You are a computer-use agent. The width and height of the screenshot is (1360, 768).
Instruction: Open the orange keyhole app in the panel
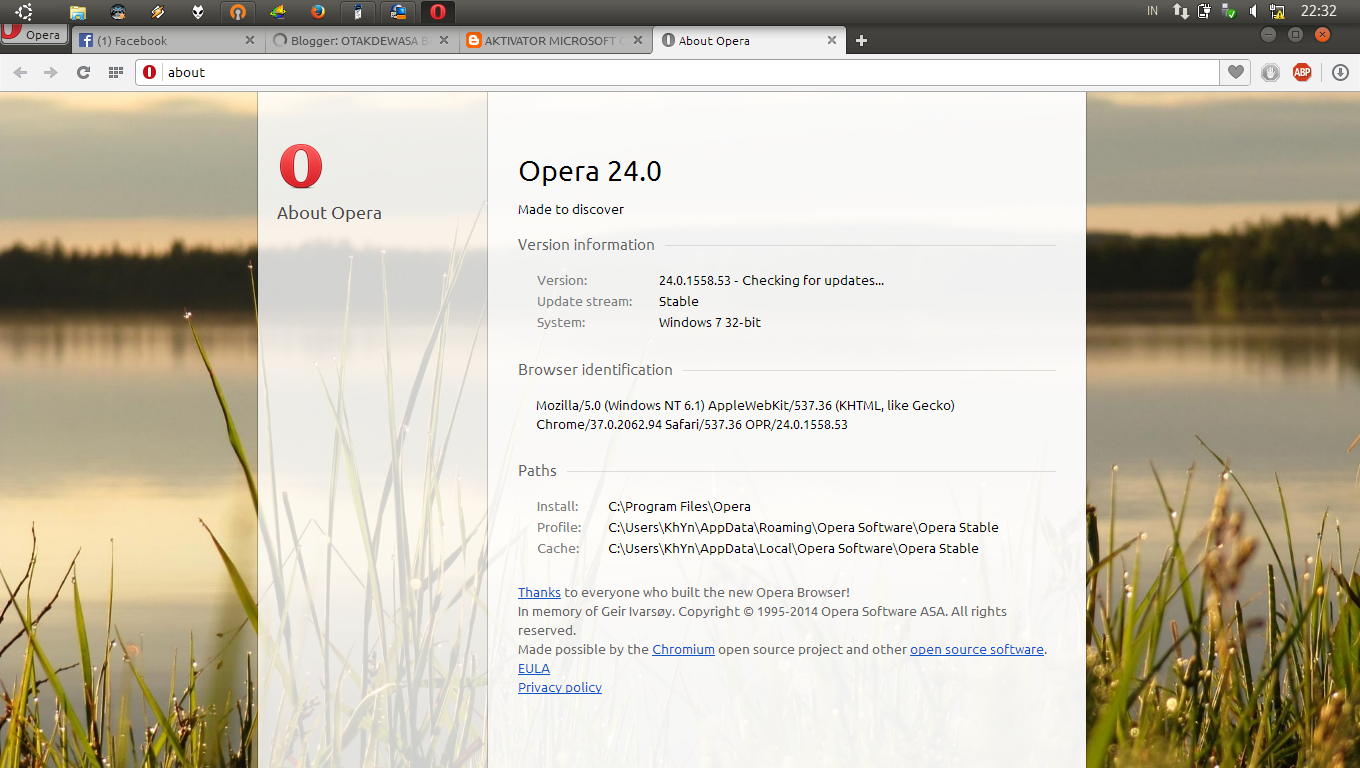[x=238, y=12]
